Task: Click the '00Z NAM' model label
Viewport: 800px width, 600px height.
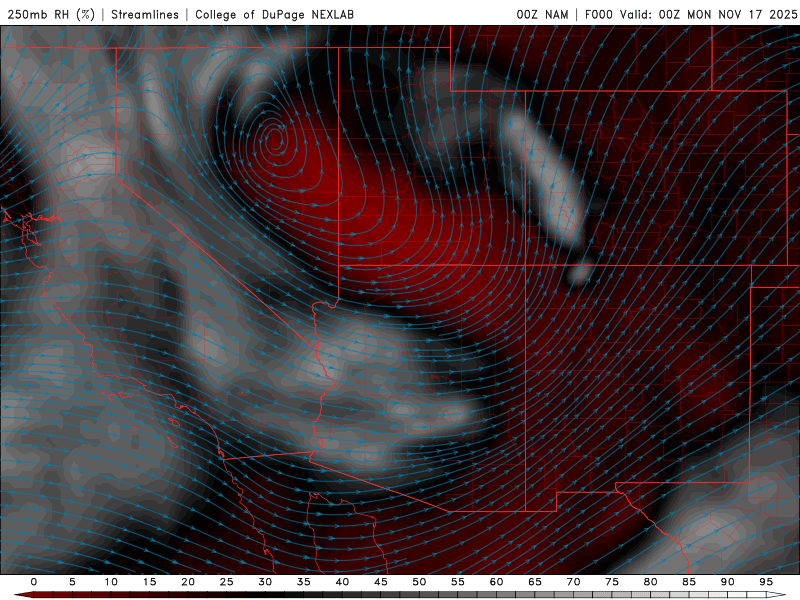Action: point(542,14)
